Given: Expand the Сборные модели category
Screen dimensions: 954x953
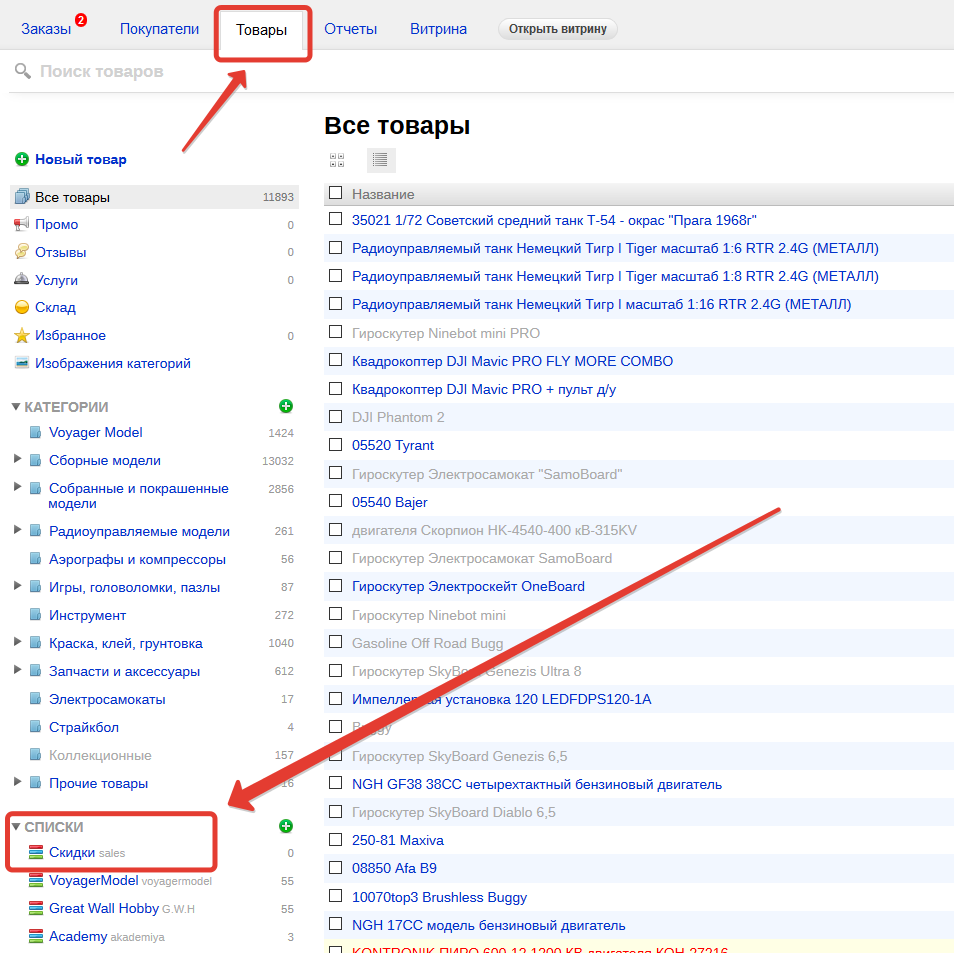Looking at the screenshot, I should tap(18, 460).
